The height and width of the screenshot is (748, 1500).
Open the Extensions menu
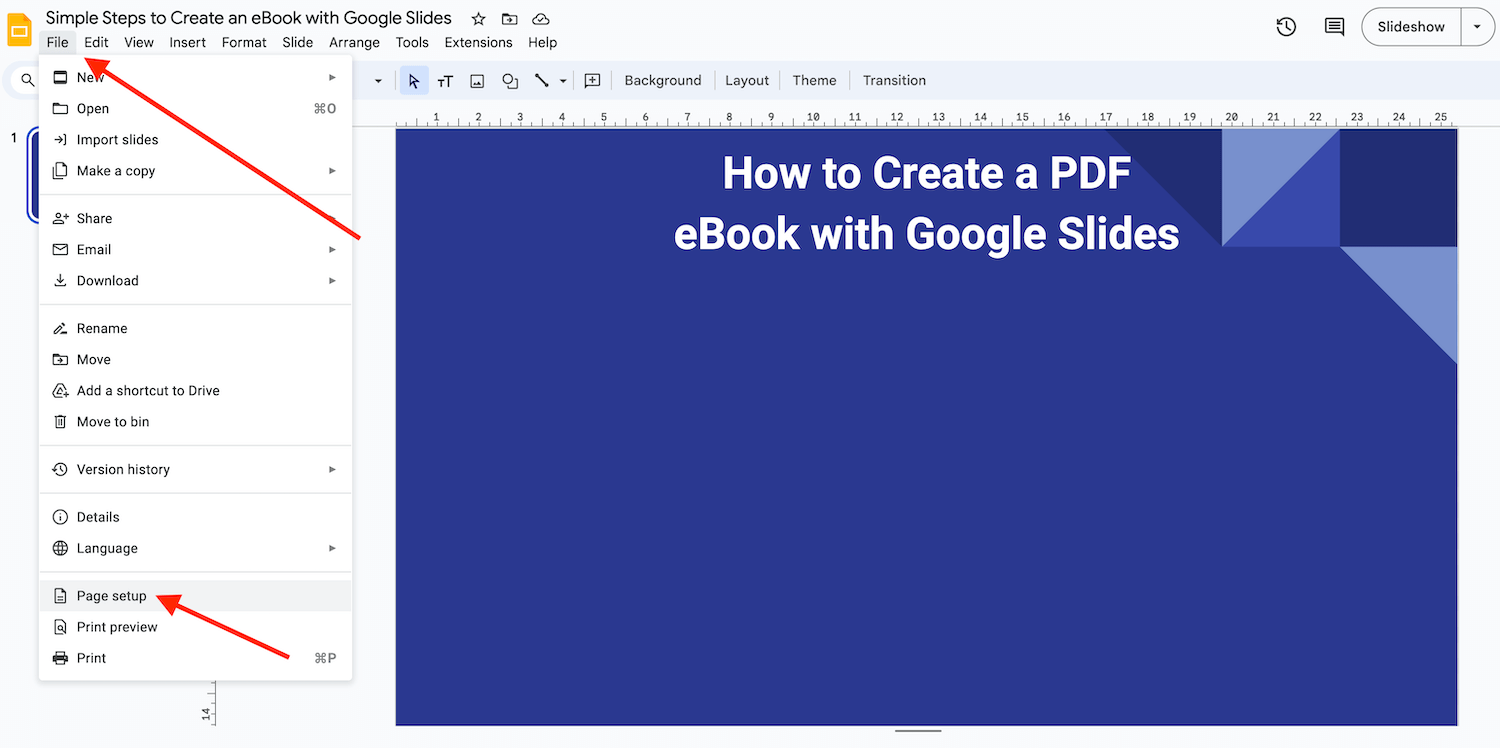[478, 42]
